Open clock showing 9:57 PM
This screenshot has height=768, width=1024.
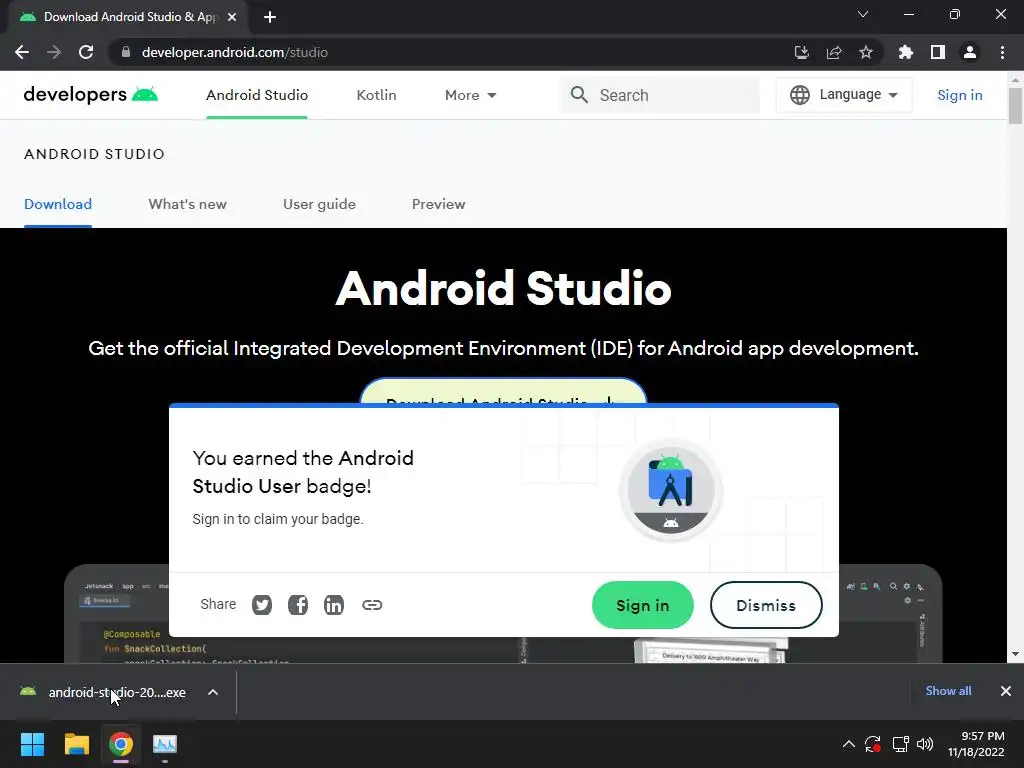[x=976, y=744]
